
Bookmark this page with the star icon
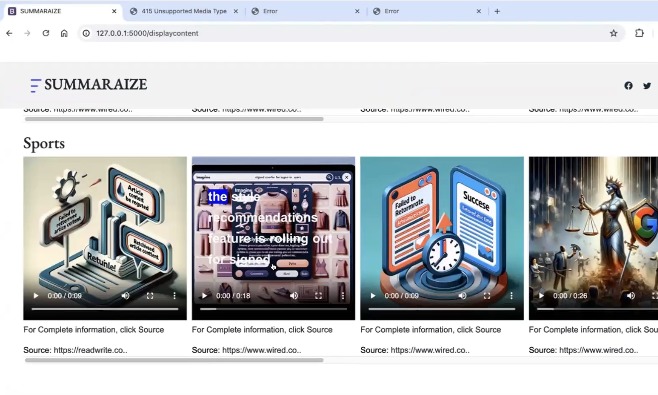pyautogui.click(x=614, y=33)
